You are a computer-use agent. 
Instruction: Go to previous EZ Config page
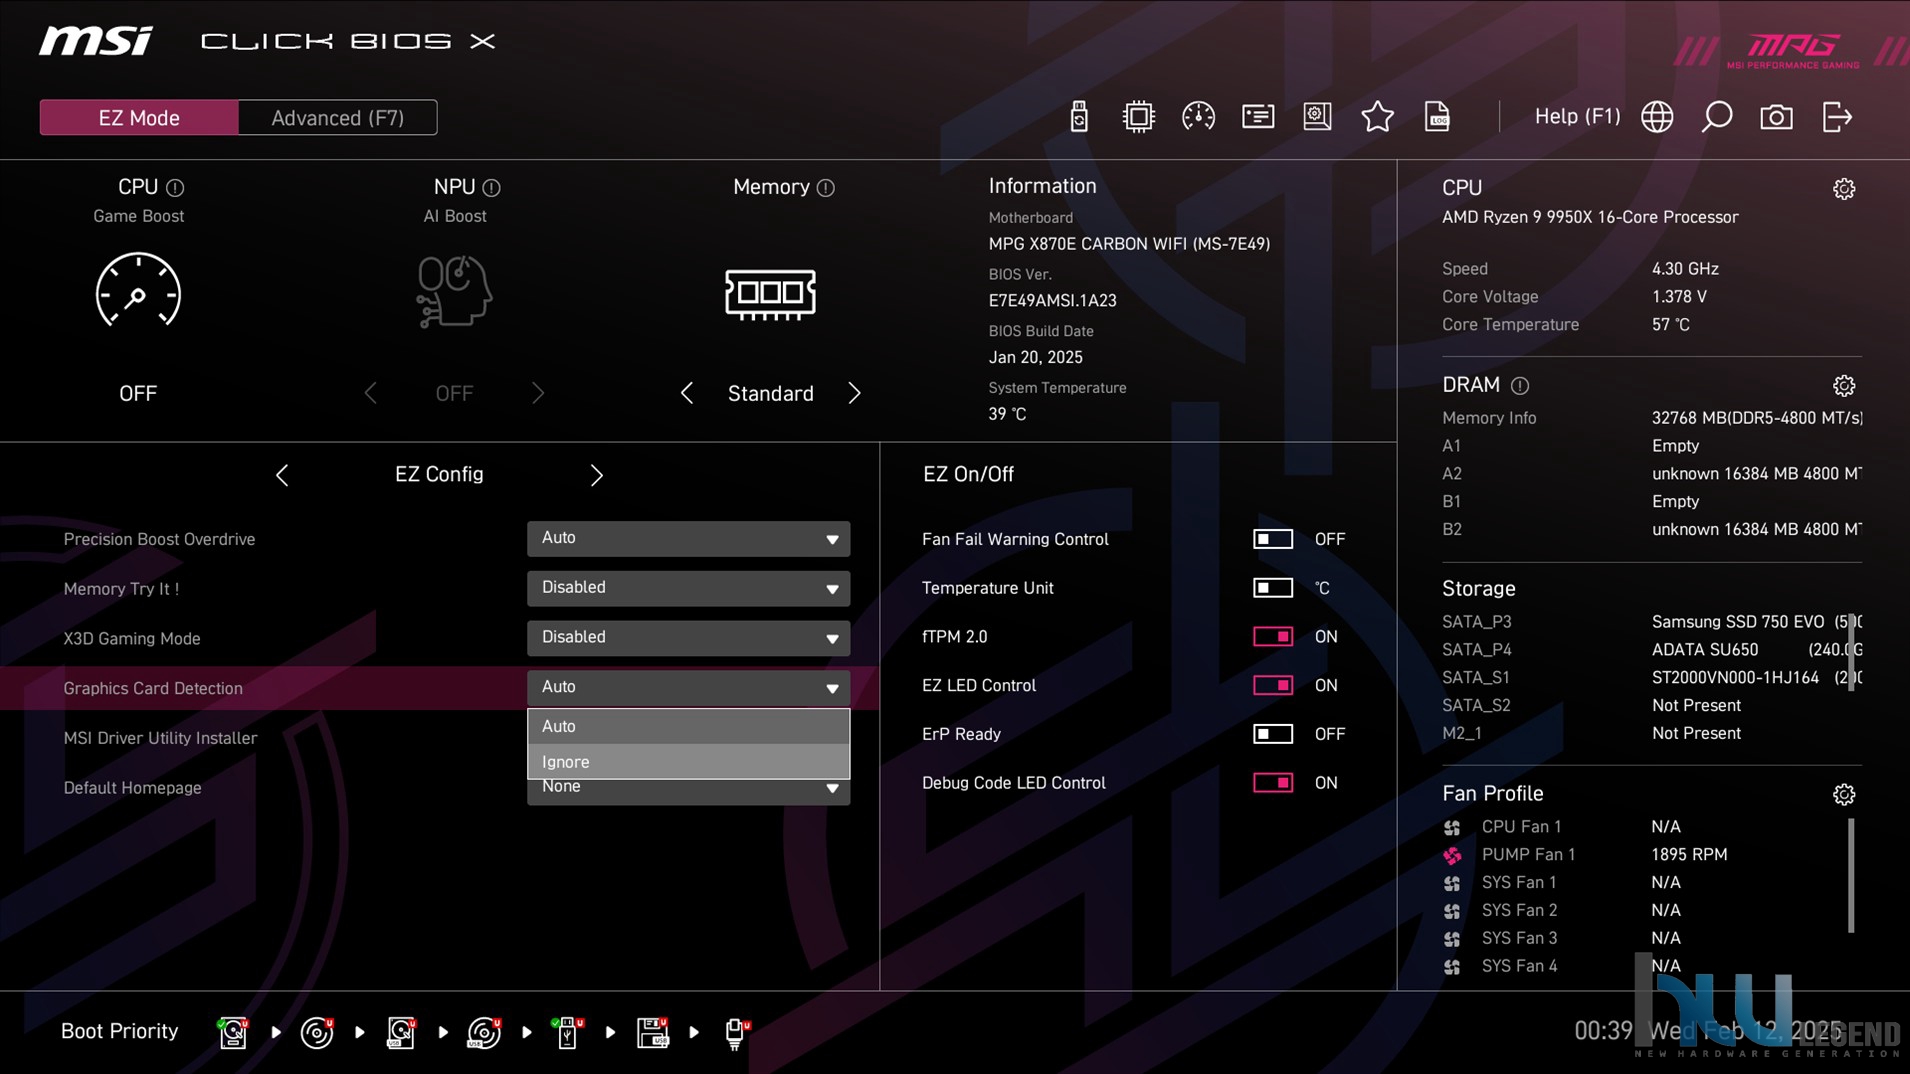pyautogui.click(x=282, y=475)
